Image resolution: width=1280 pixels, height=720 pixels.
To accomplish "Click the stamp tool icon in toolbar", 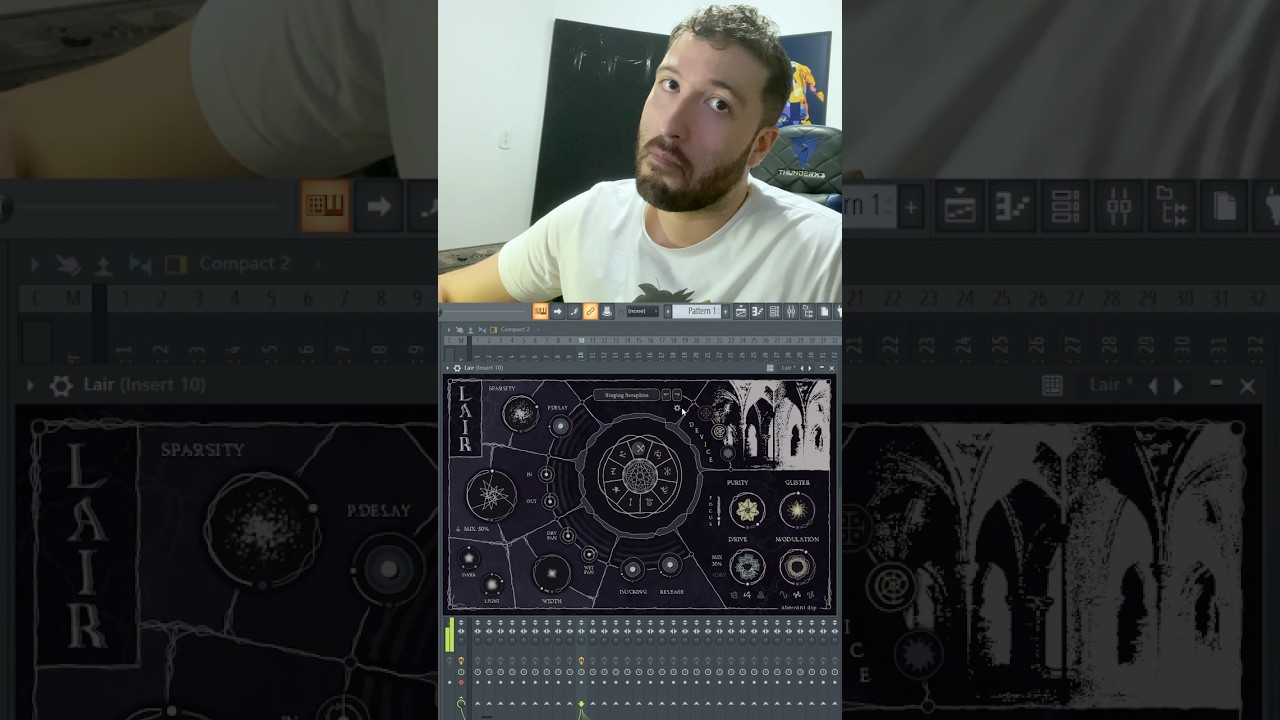I will tap(607, 312).
